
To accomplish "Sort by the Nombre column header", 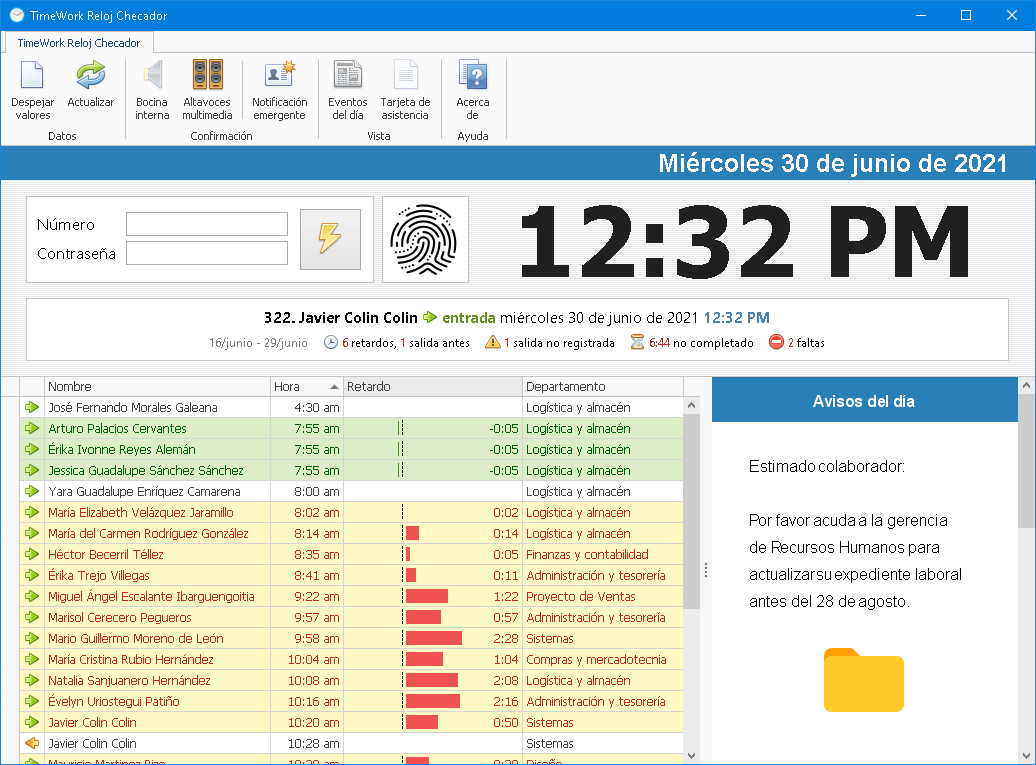I will click(x=157, y=387).
